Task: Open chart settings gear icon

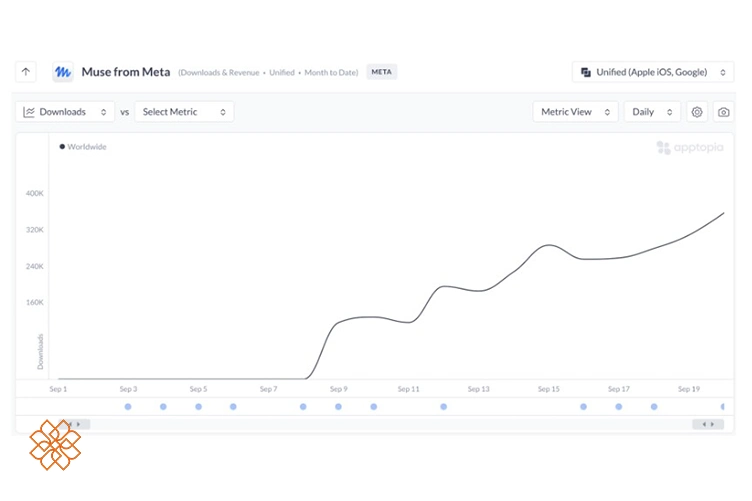Action: (697, 112)
